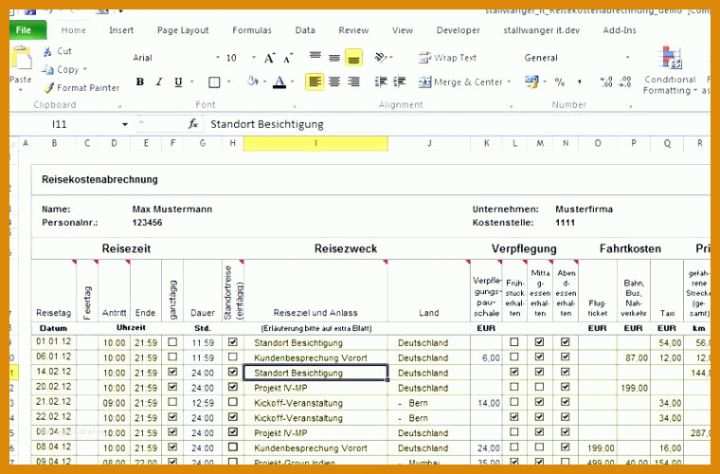Switch to the Insert ribbon tab
The height and width of the screenshot is (474, 720).
tap(121, 30)
